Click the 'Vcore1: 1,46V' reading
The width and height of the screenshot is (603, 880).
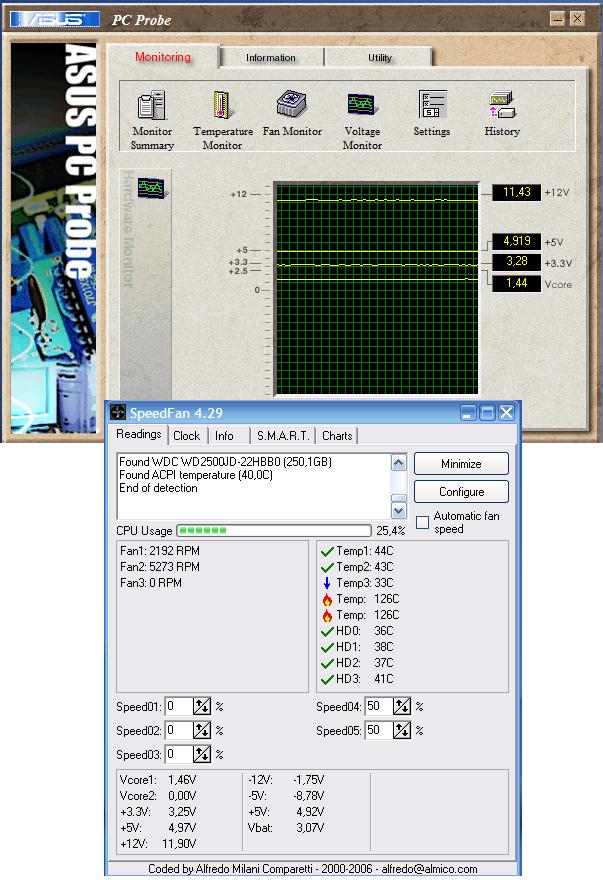(x=158, y=780)
